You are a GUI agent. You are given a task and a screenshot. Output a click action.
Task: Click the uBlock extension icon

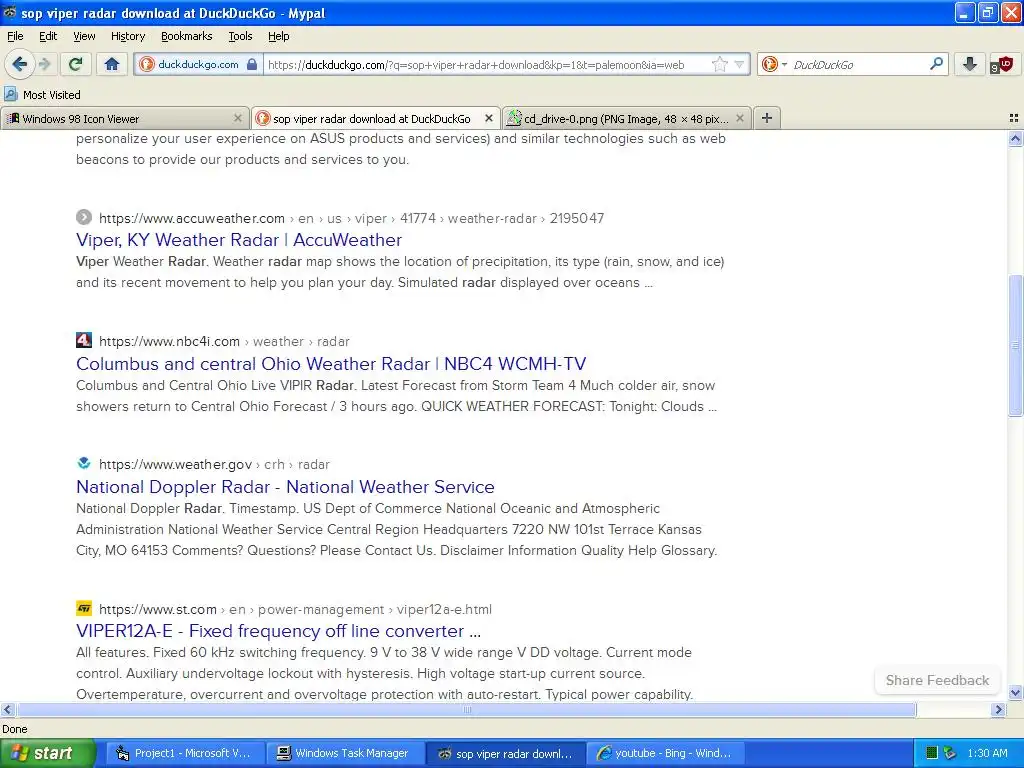coord(1001,64)
